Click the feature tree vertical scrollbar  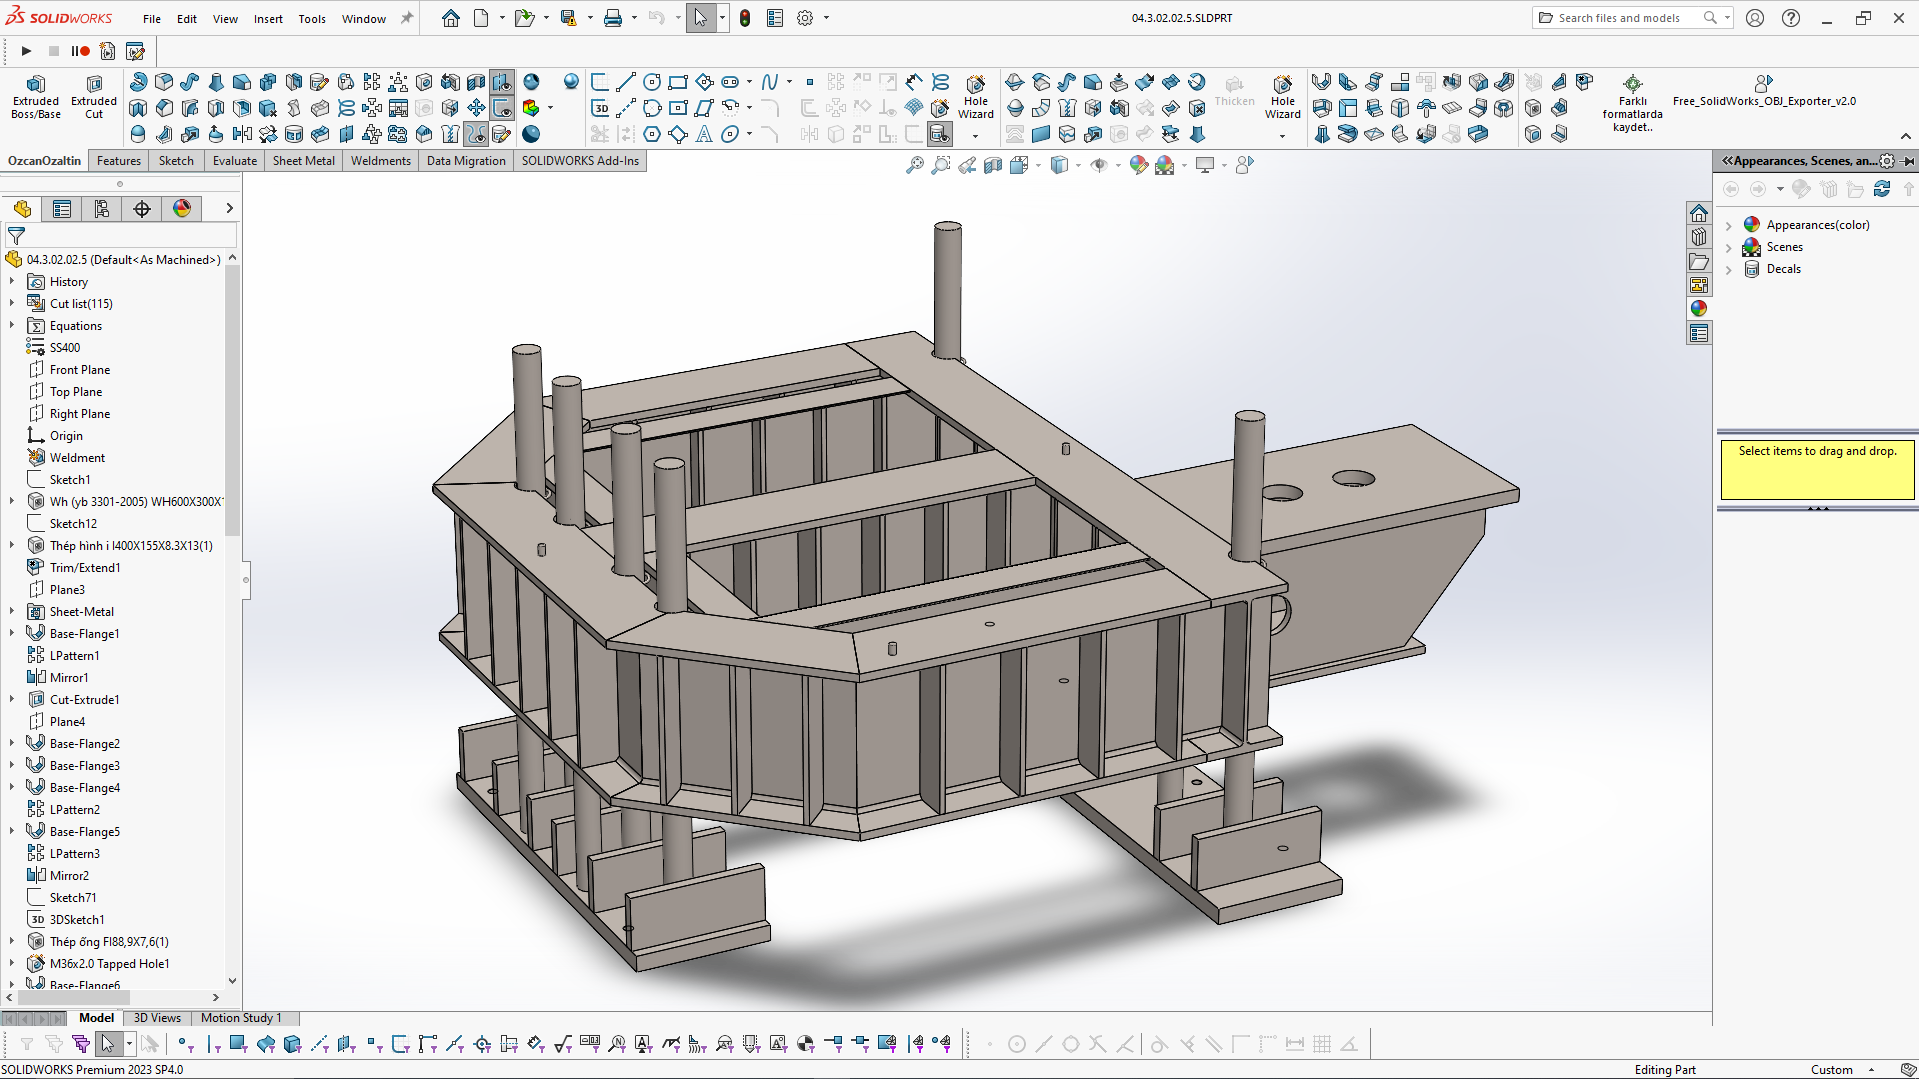click(232, 400)
